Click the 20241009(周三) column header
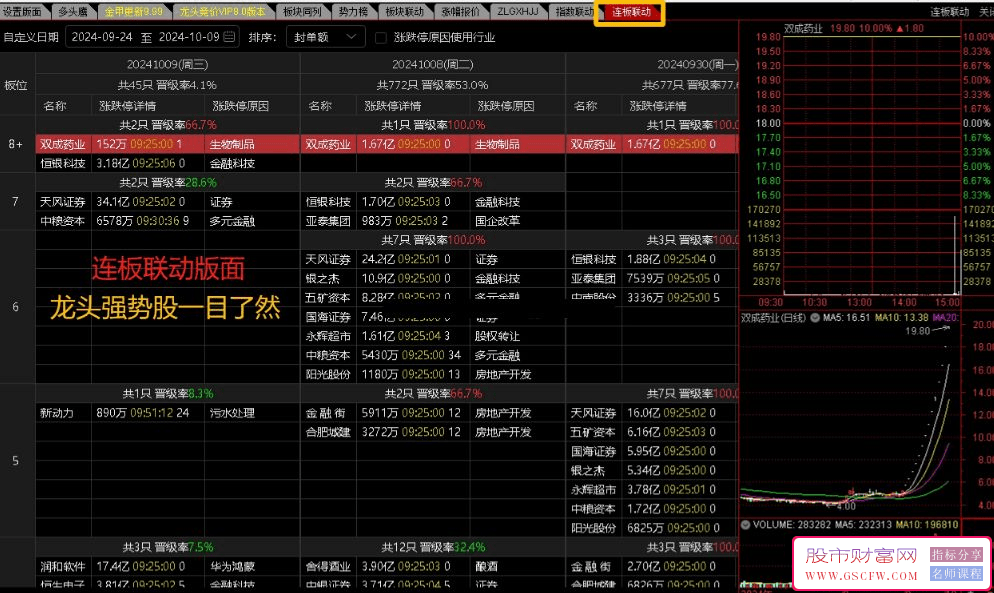 tap(167, 64)
